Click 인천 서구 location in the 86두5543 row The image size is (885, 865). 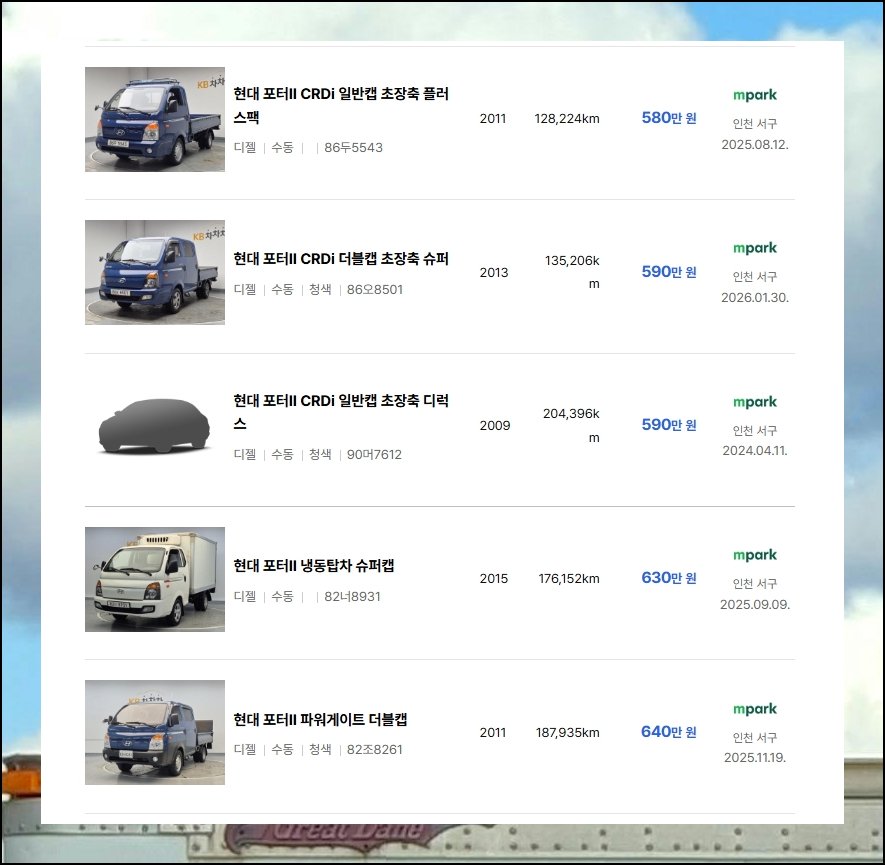[755, 123]
